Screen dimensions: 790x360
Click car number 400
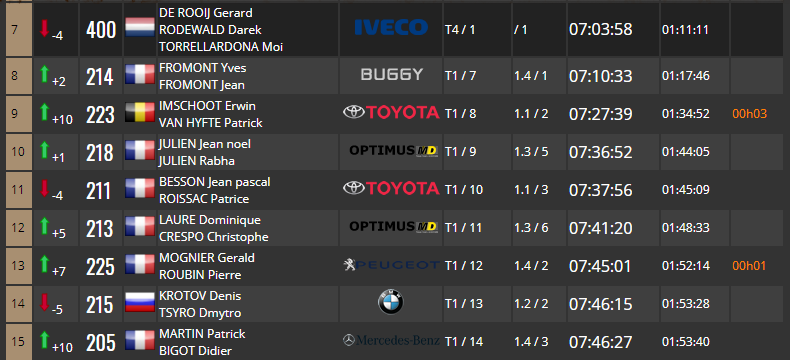101,30
